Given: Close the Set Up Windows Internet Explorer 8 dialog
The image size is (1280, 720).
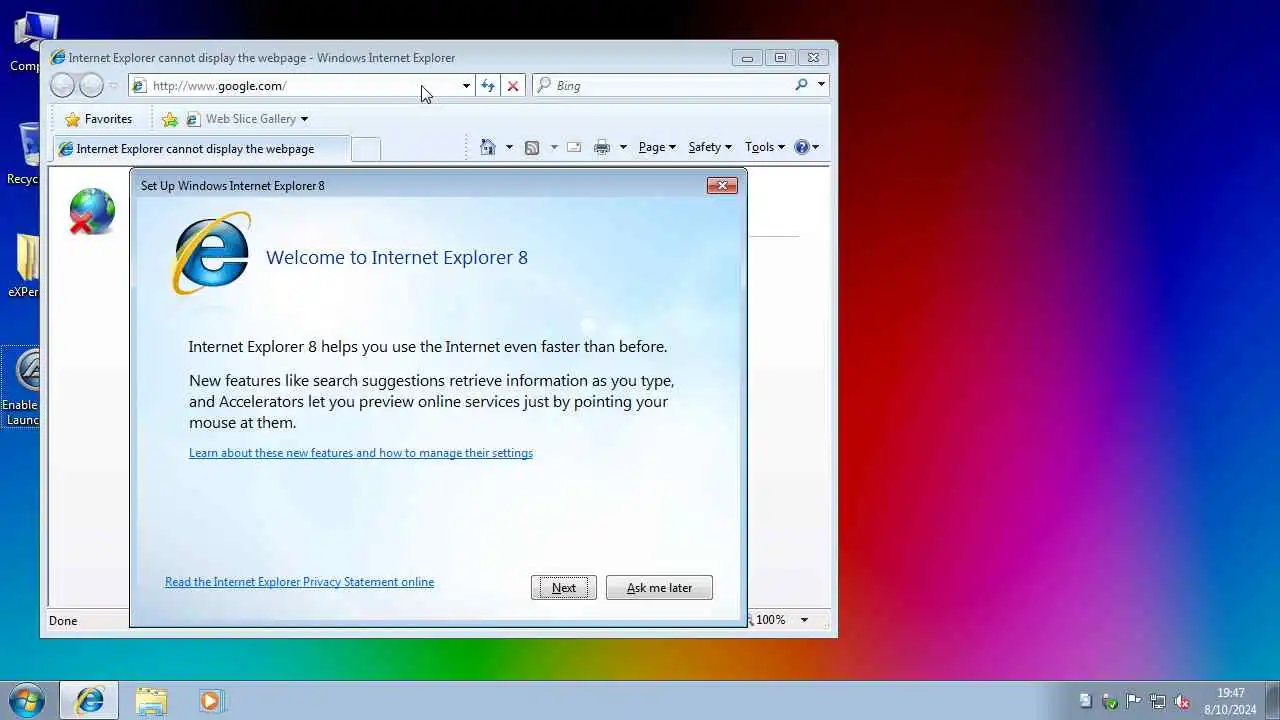Looking at the screenshot, I should (x=722, y=185).
